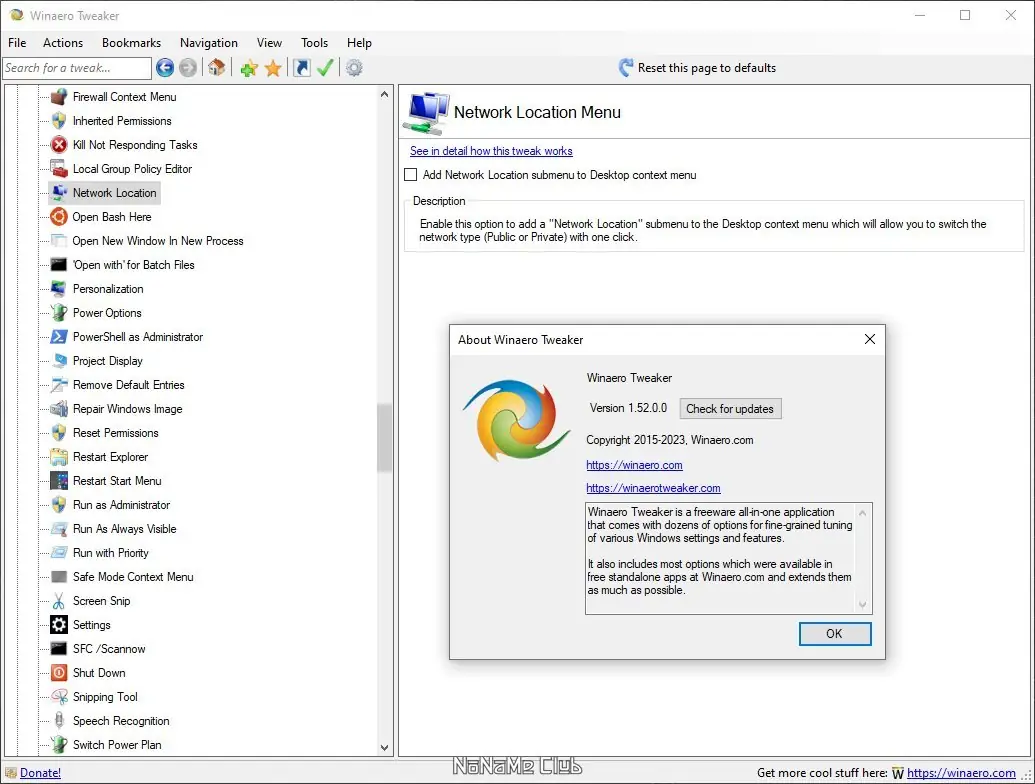Click description box scroll down arrow
The image size is (1035, 784).
pyautogui.click(x=863, y=604)
